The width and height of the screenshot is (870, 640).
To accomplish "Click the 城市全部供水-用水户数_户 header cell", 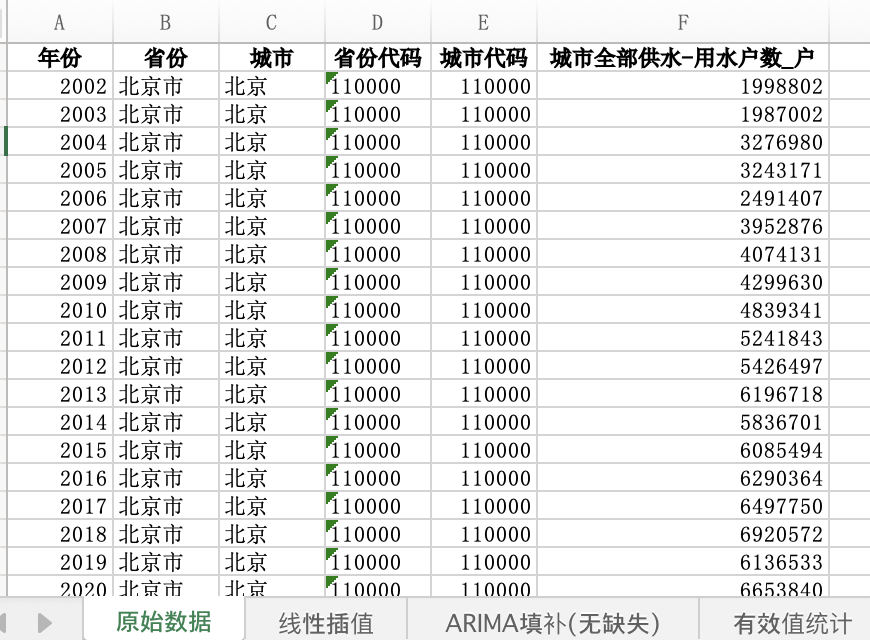I will point(682,57).
